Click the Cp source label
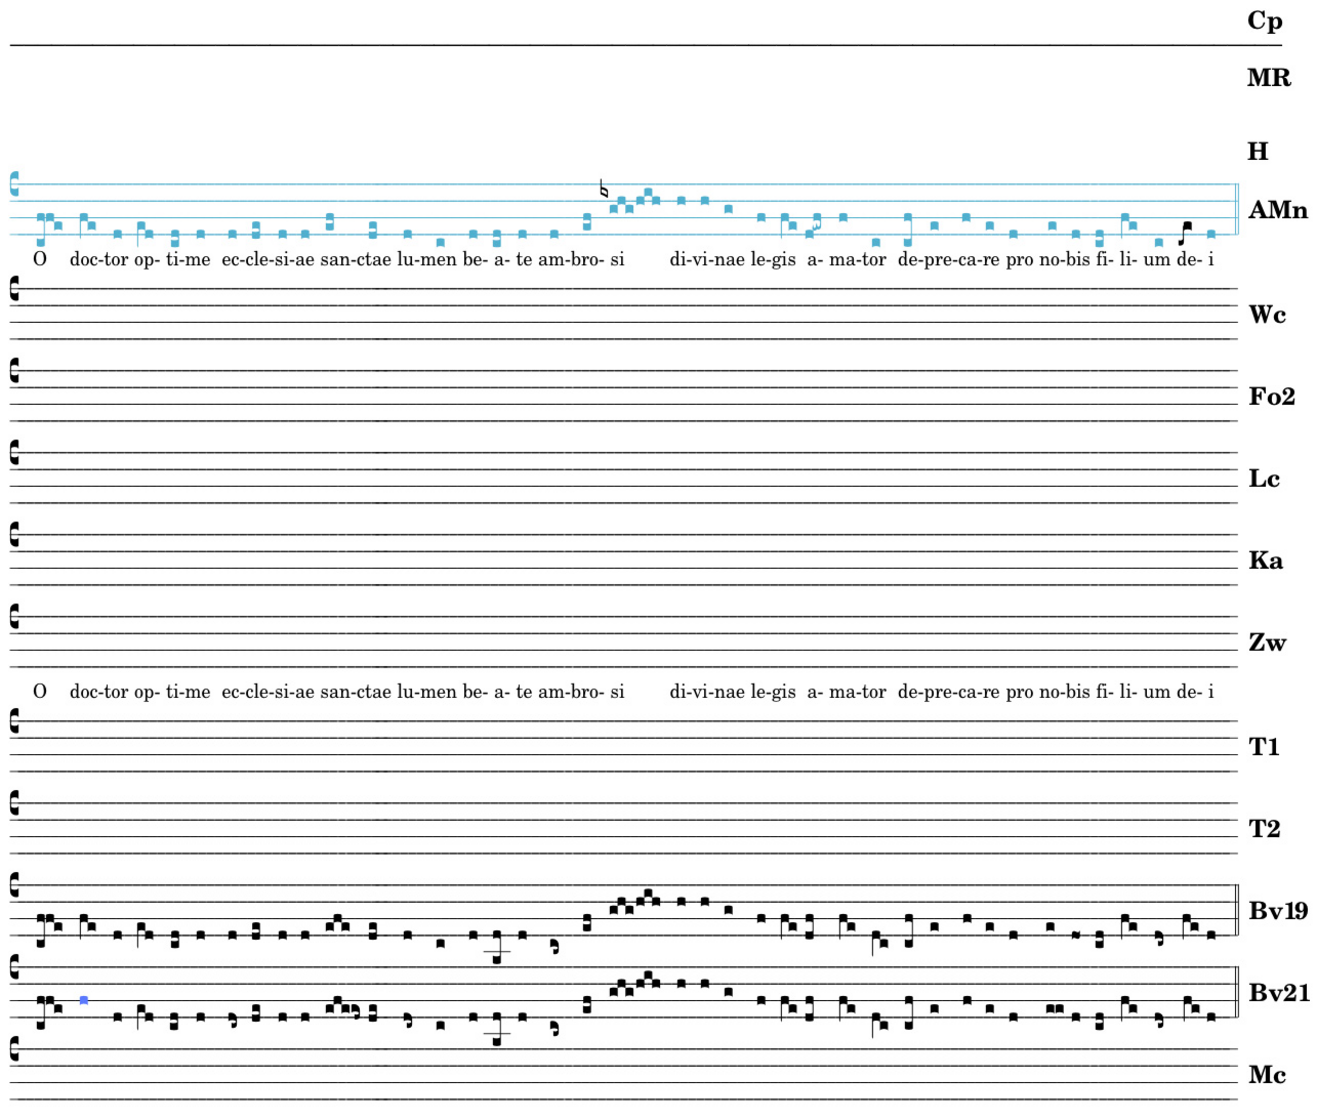 pyautogui.click(x=1264, y=21)
